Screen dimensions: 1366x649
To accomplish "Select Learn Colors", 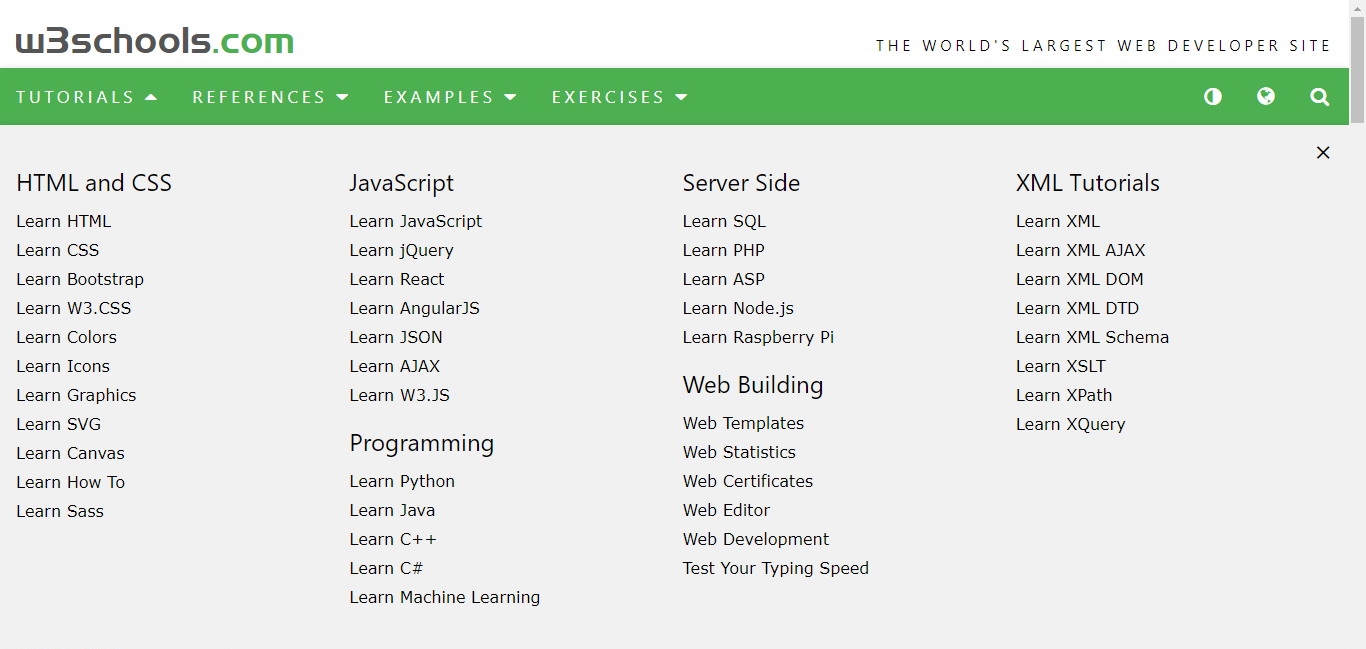I will [67, 337].
